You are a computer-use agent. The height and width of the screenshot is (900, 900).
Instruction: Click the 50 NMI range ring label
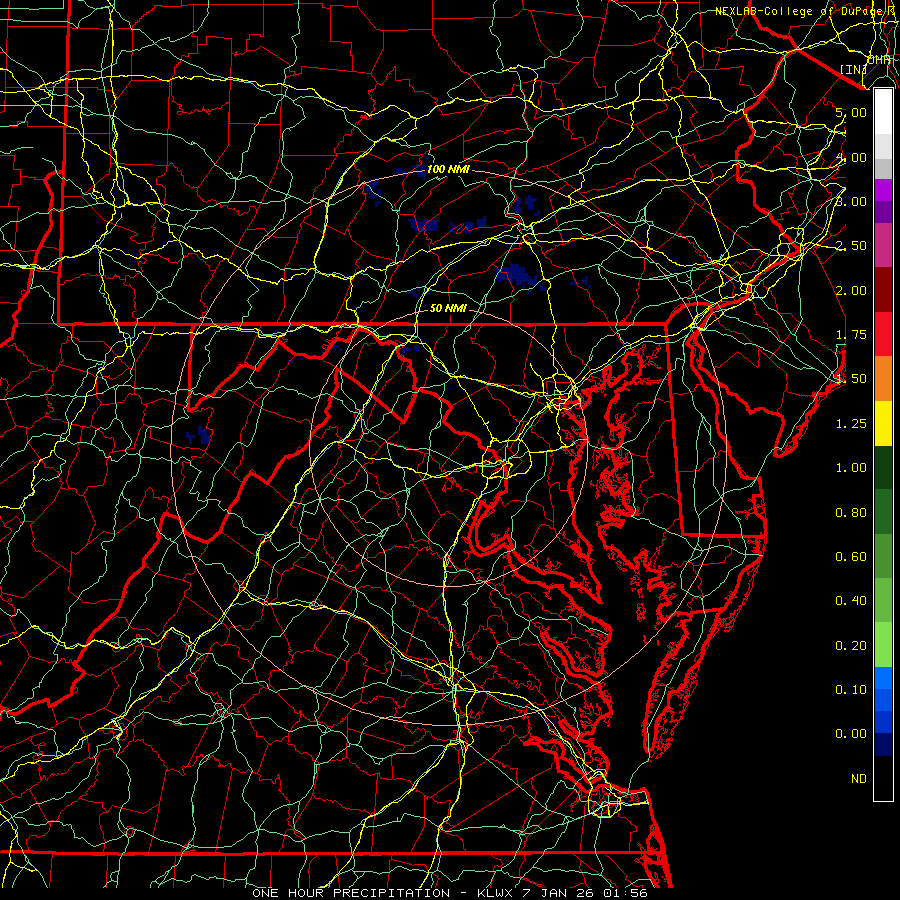coord(448,308)
